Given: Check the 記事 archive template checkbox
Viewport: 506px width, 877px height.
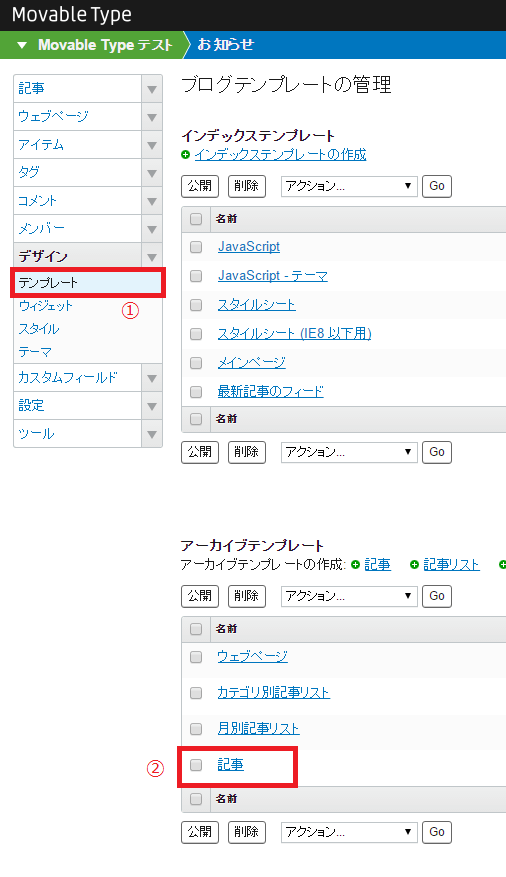Looking at the screenshot, I should 196,765.
